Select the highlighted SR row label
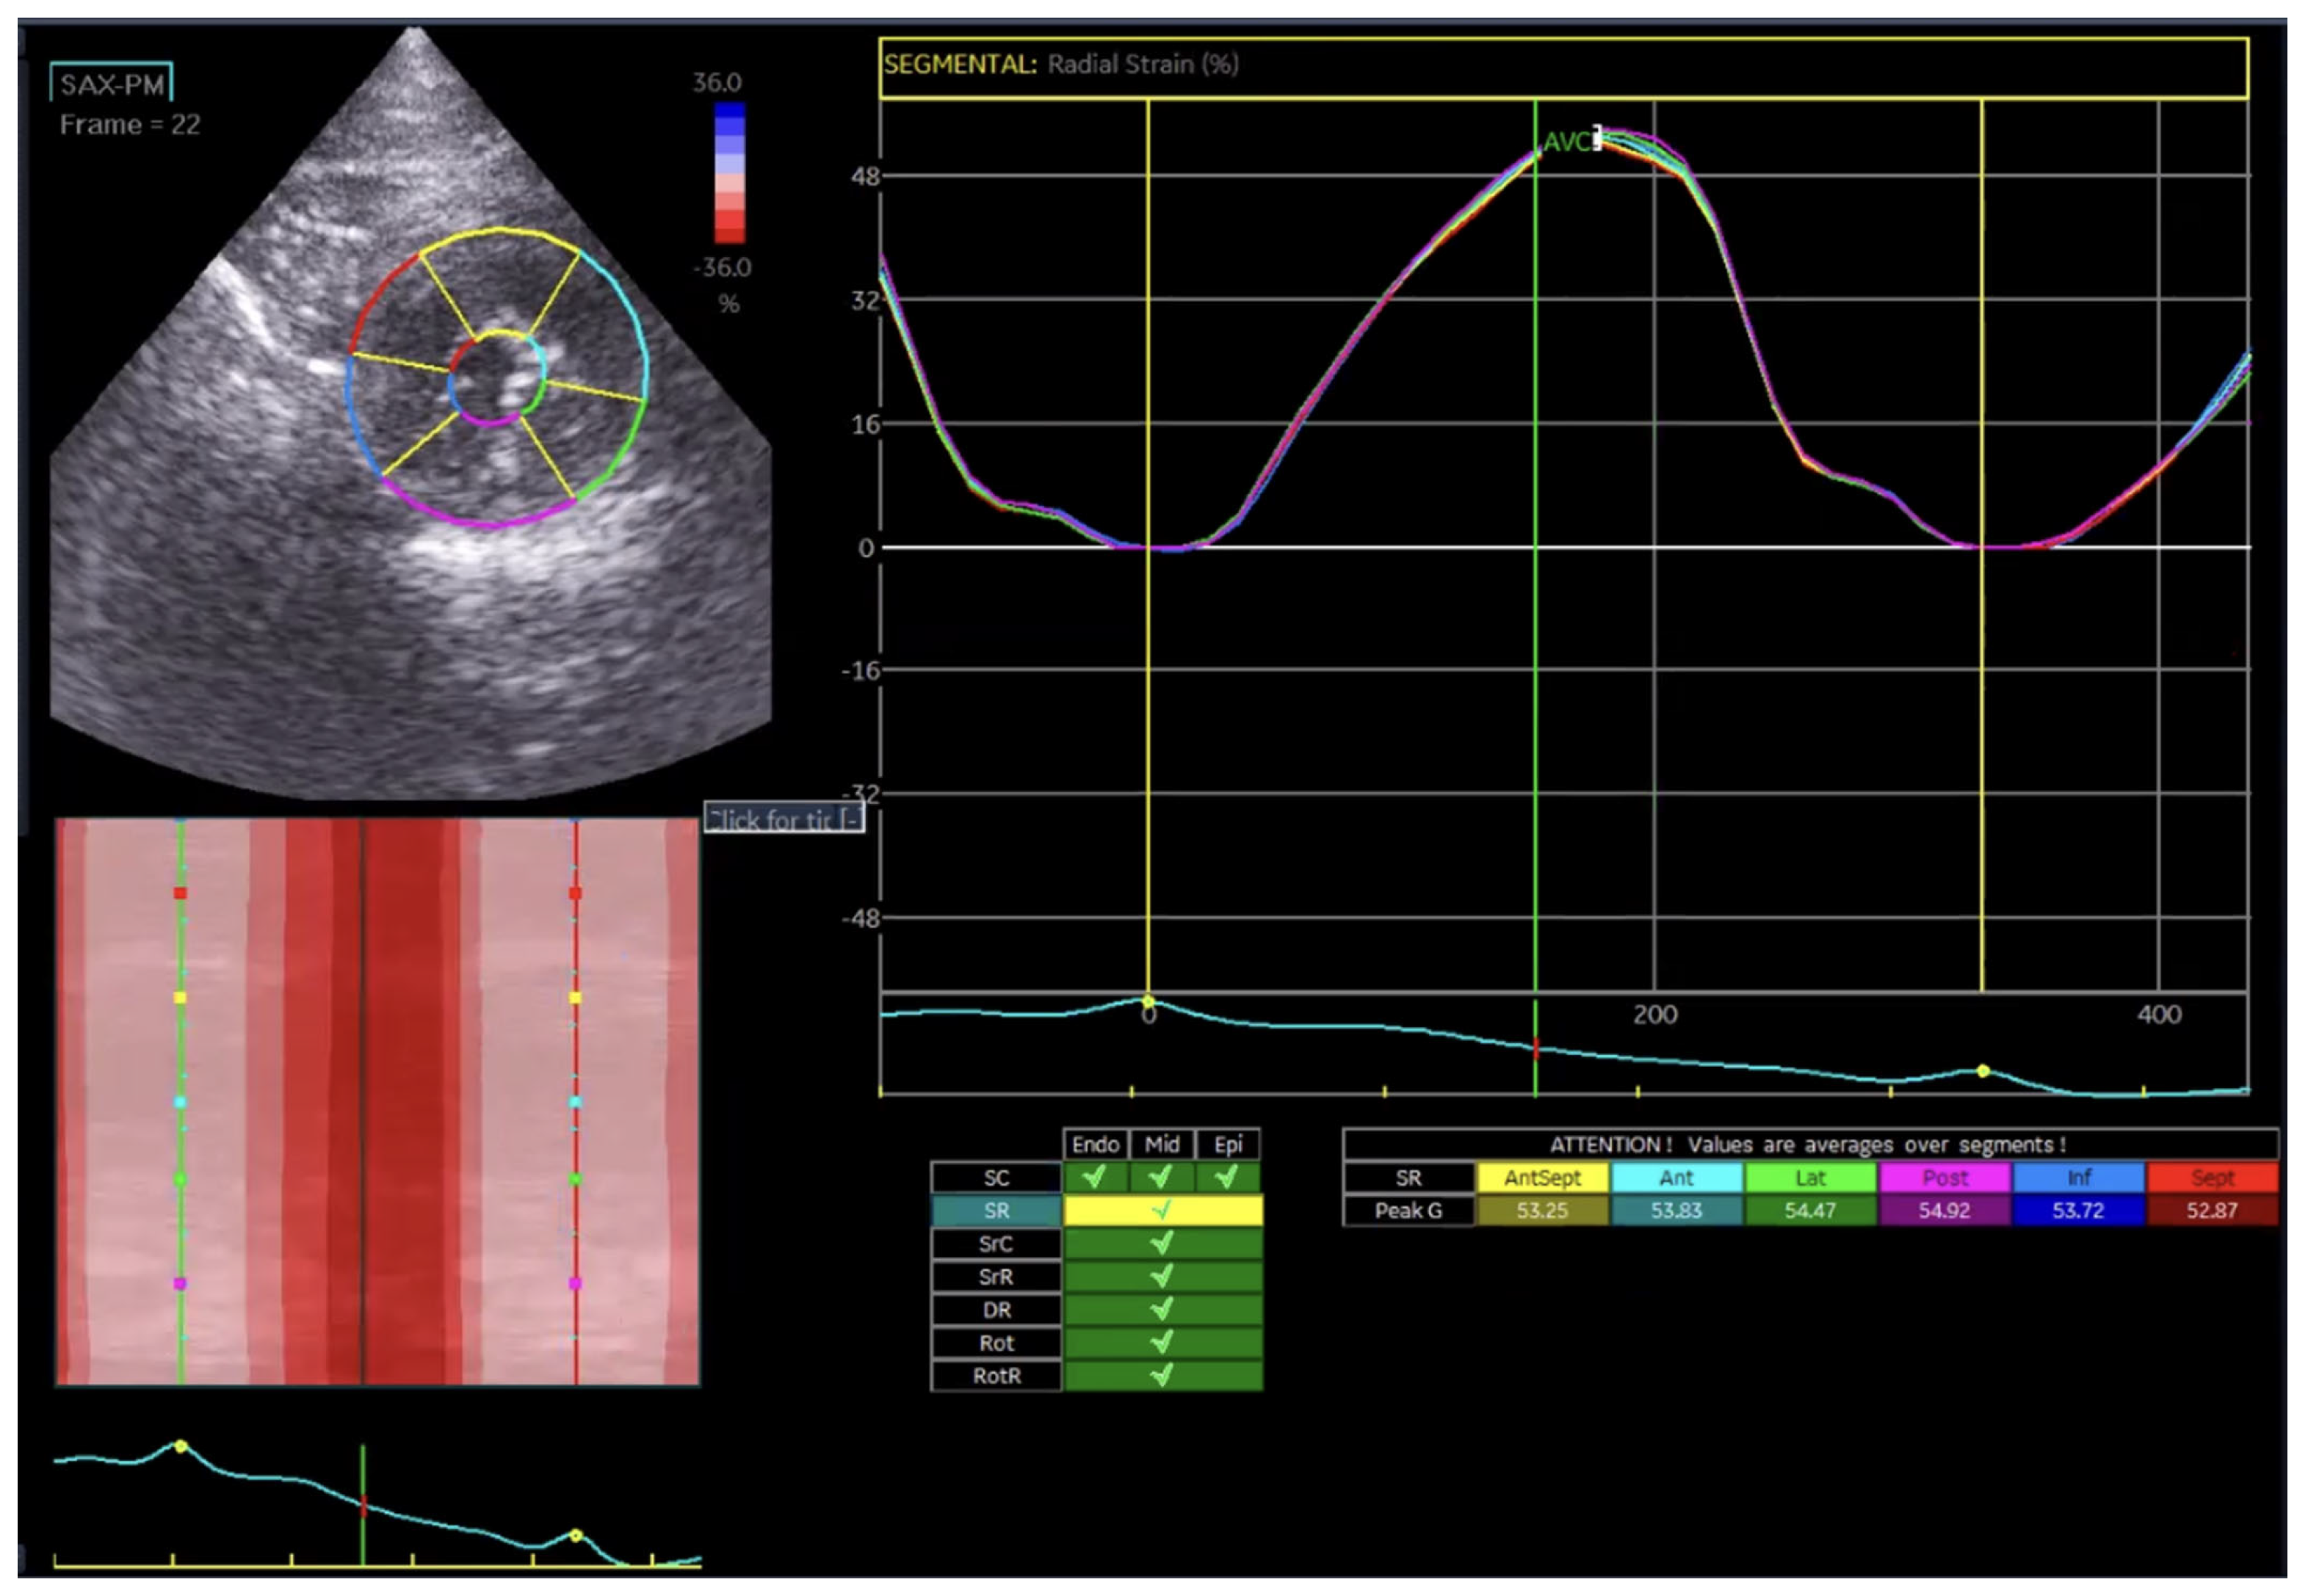The width and height of the screenshot is (2308, 1596). coord(996,1210)
